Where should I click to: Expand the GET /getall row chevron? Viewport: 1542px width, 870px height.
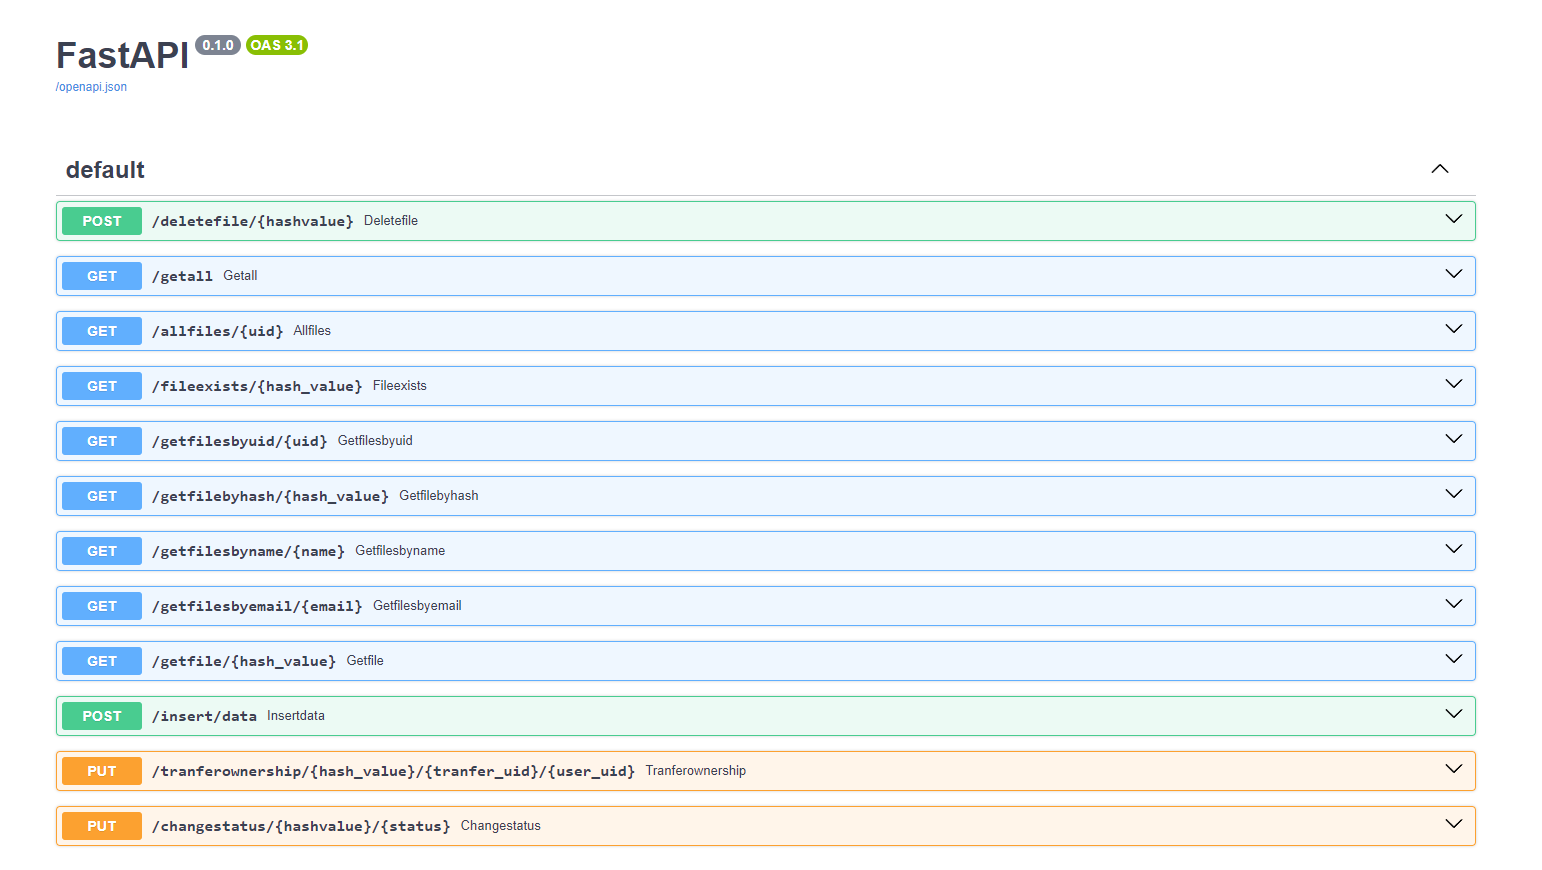click(x=1454, y=274)
